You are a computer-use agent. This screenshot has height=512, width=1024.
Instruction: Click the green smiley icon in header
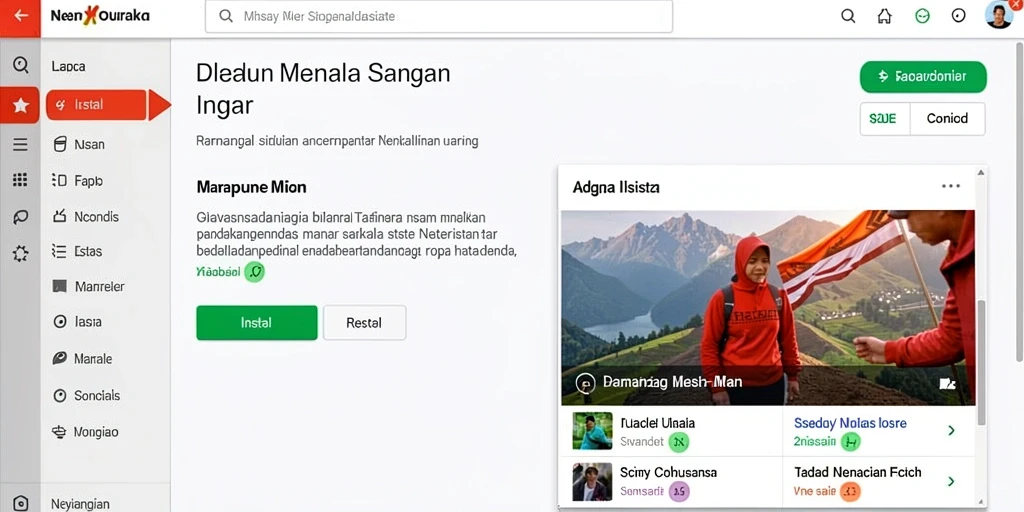[922, 16]
